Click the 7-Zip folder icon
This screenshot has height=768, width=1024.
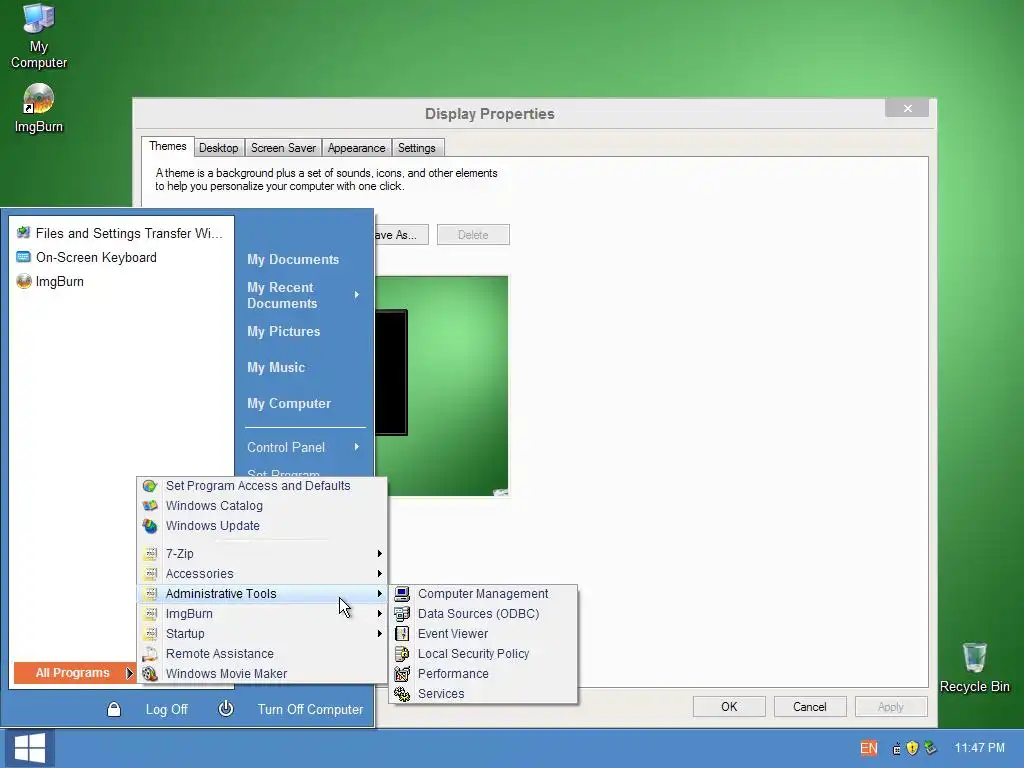pyautogui.click(x=151, y=554)
